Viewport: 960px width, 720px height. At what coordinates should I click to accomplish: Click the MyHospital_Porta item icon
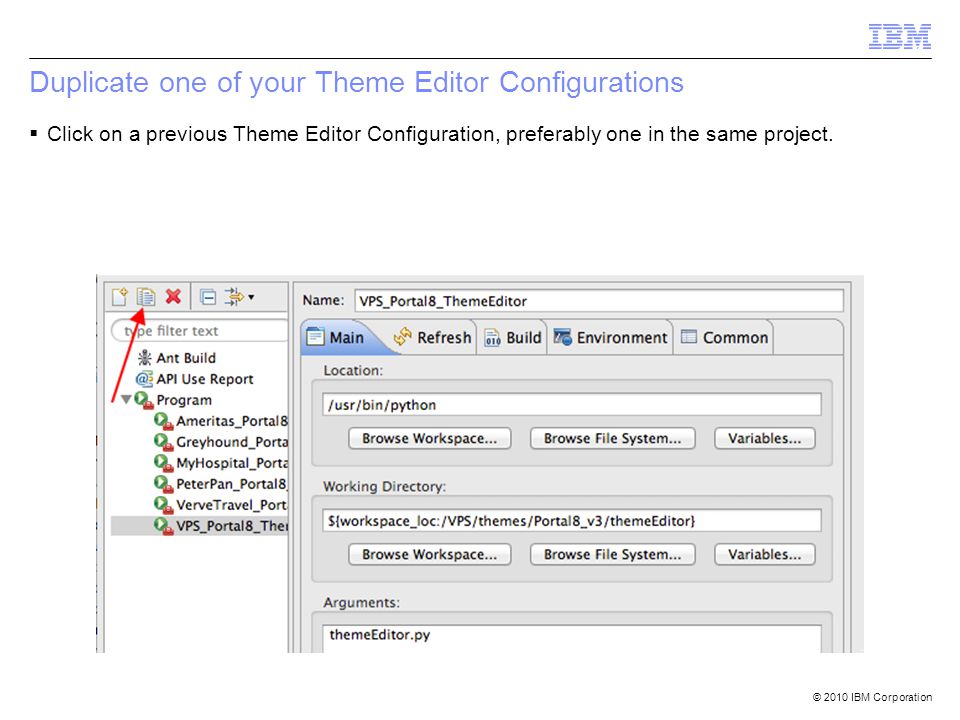pyautogui.click(x=163, y=463)
